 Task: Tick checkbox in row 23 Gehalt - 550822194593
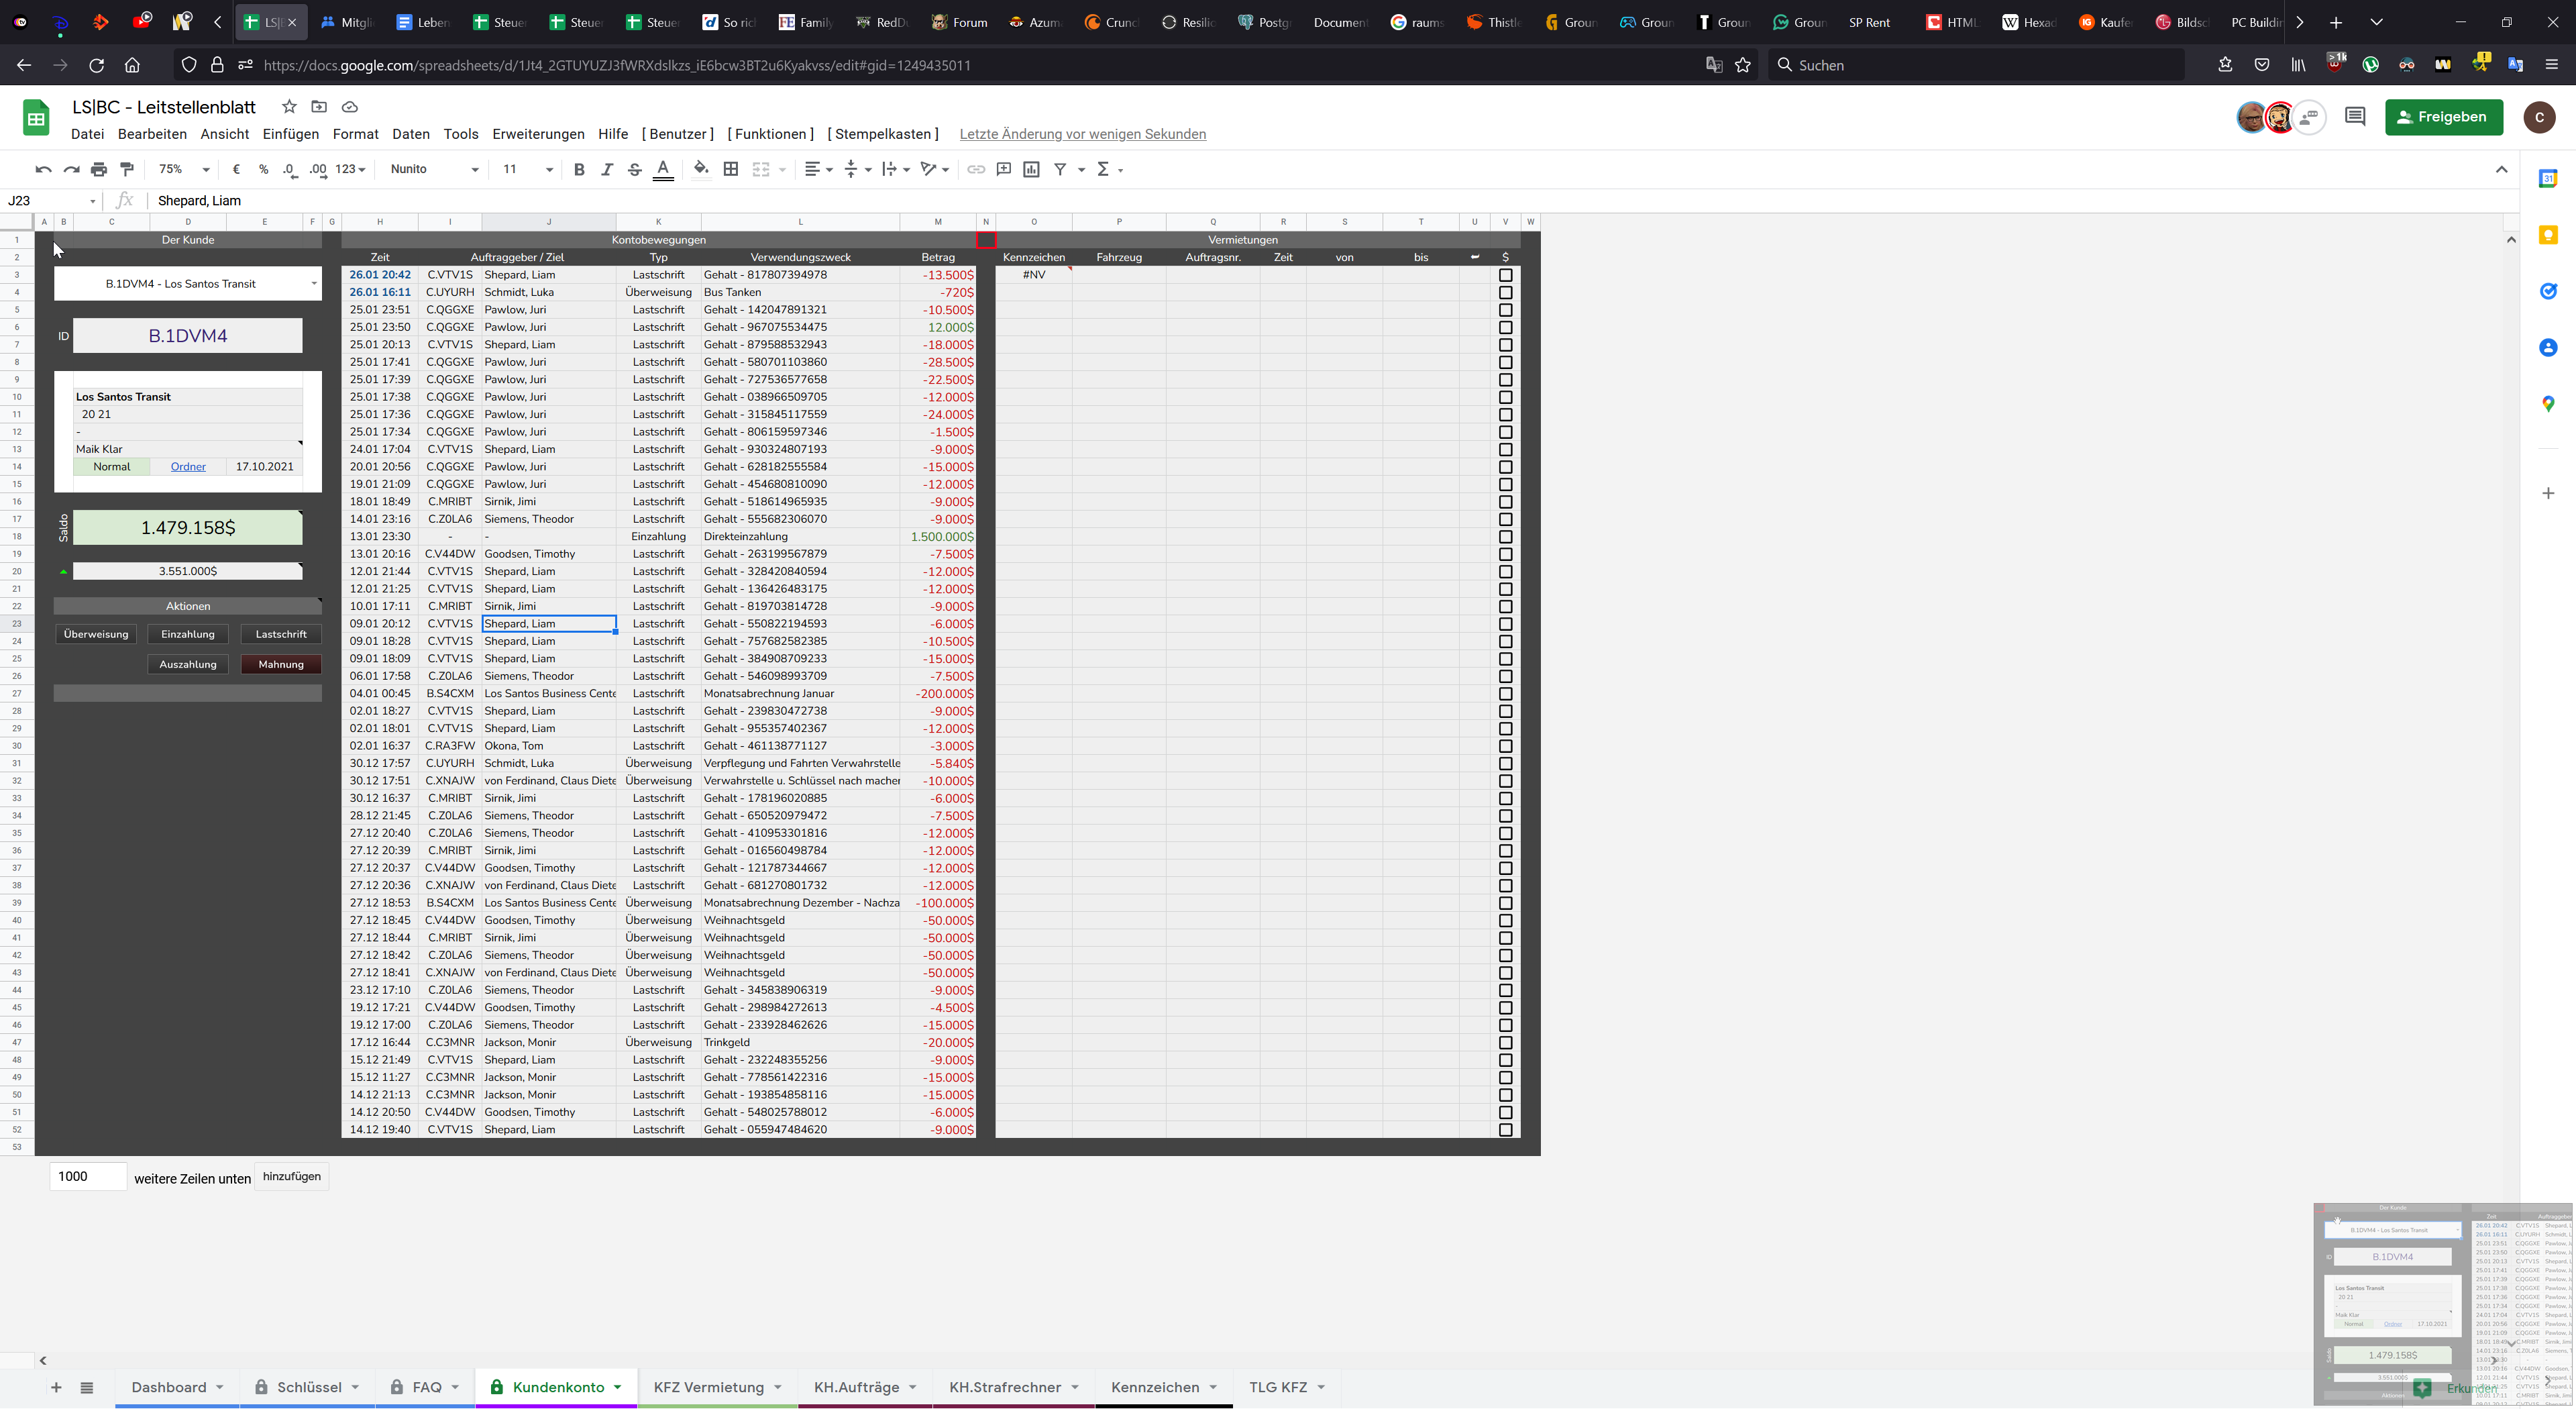click(1505, 624)
